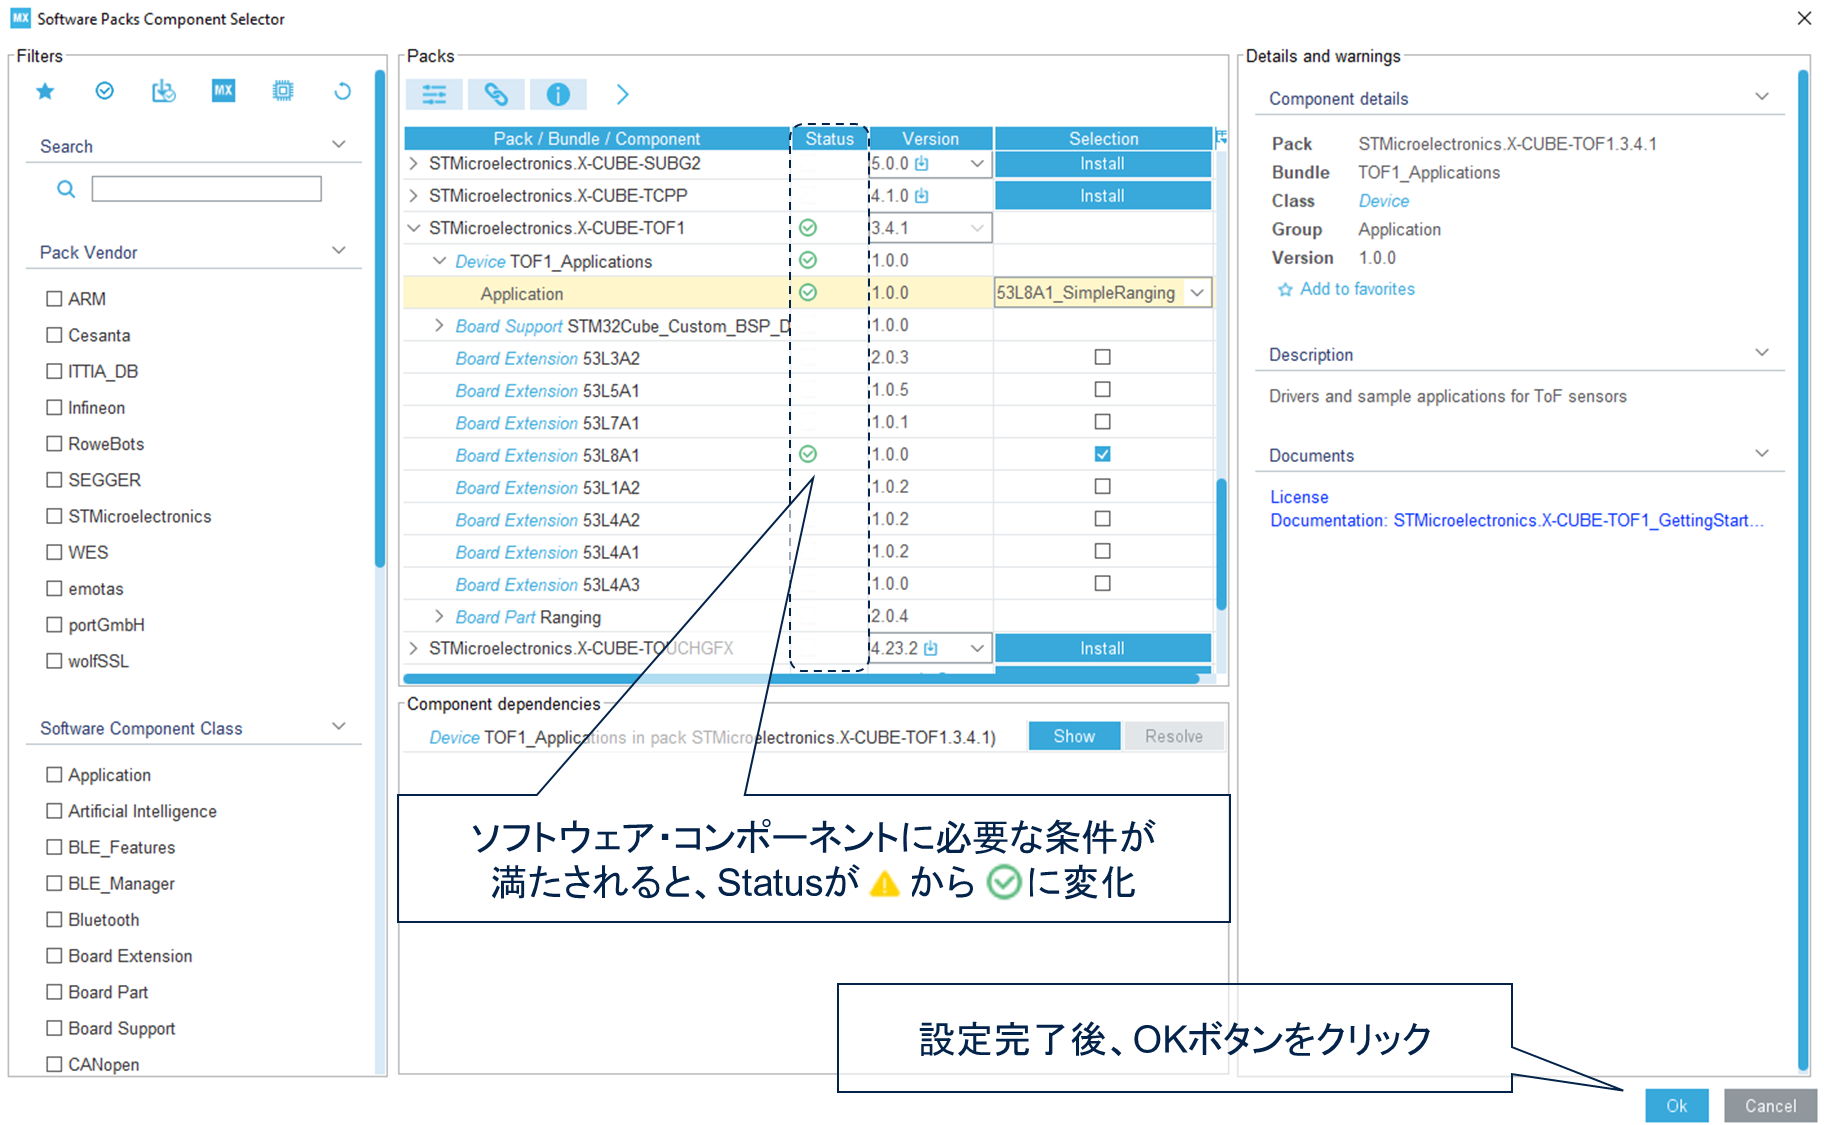The height and width of the screenshot is (1125, 1824).
Task: Open the X-CUBE-TOF1 version 3.4.1 dropdown
Action: point(977,228)
